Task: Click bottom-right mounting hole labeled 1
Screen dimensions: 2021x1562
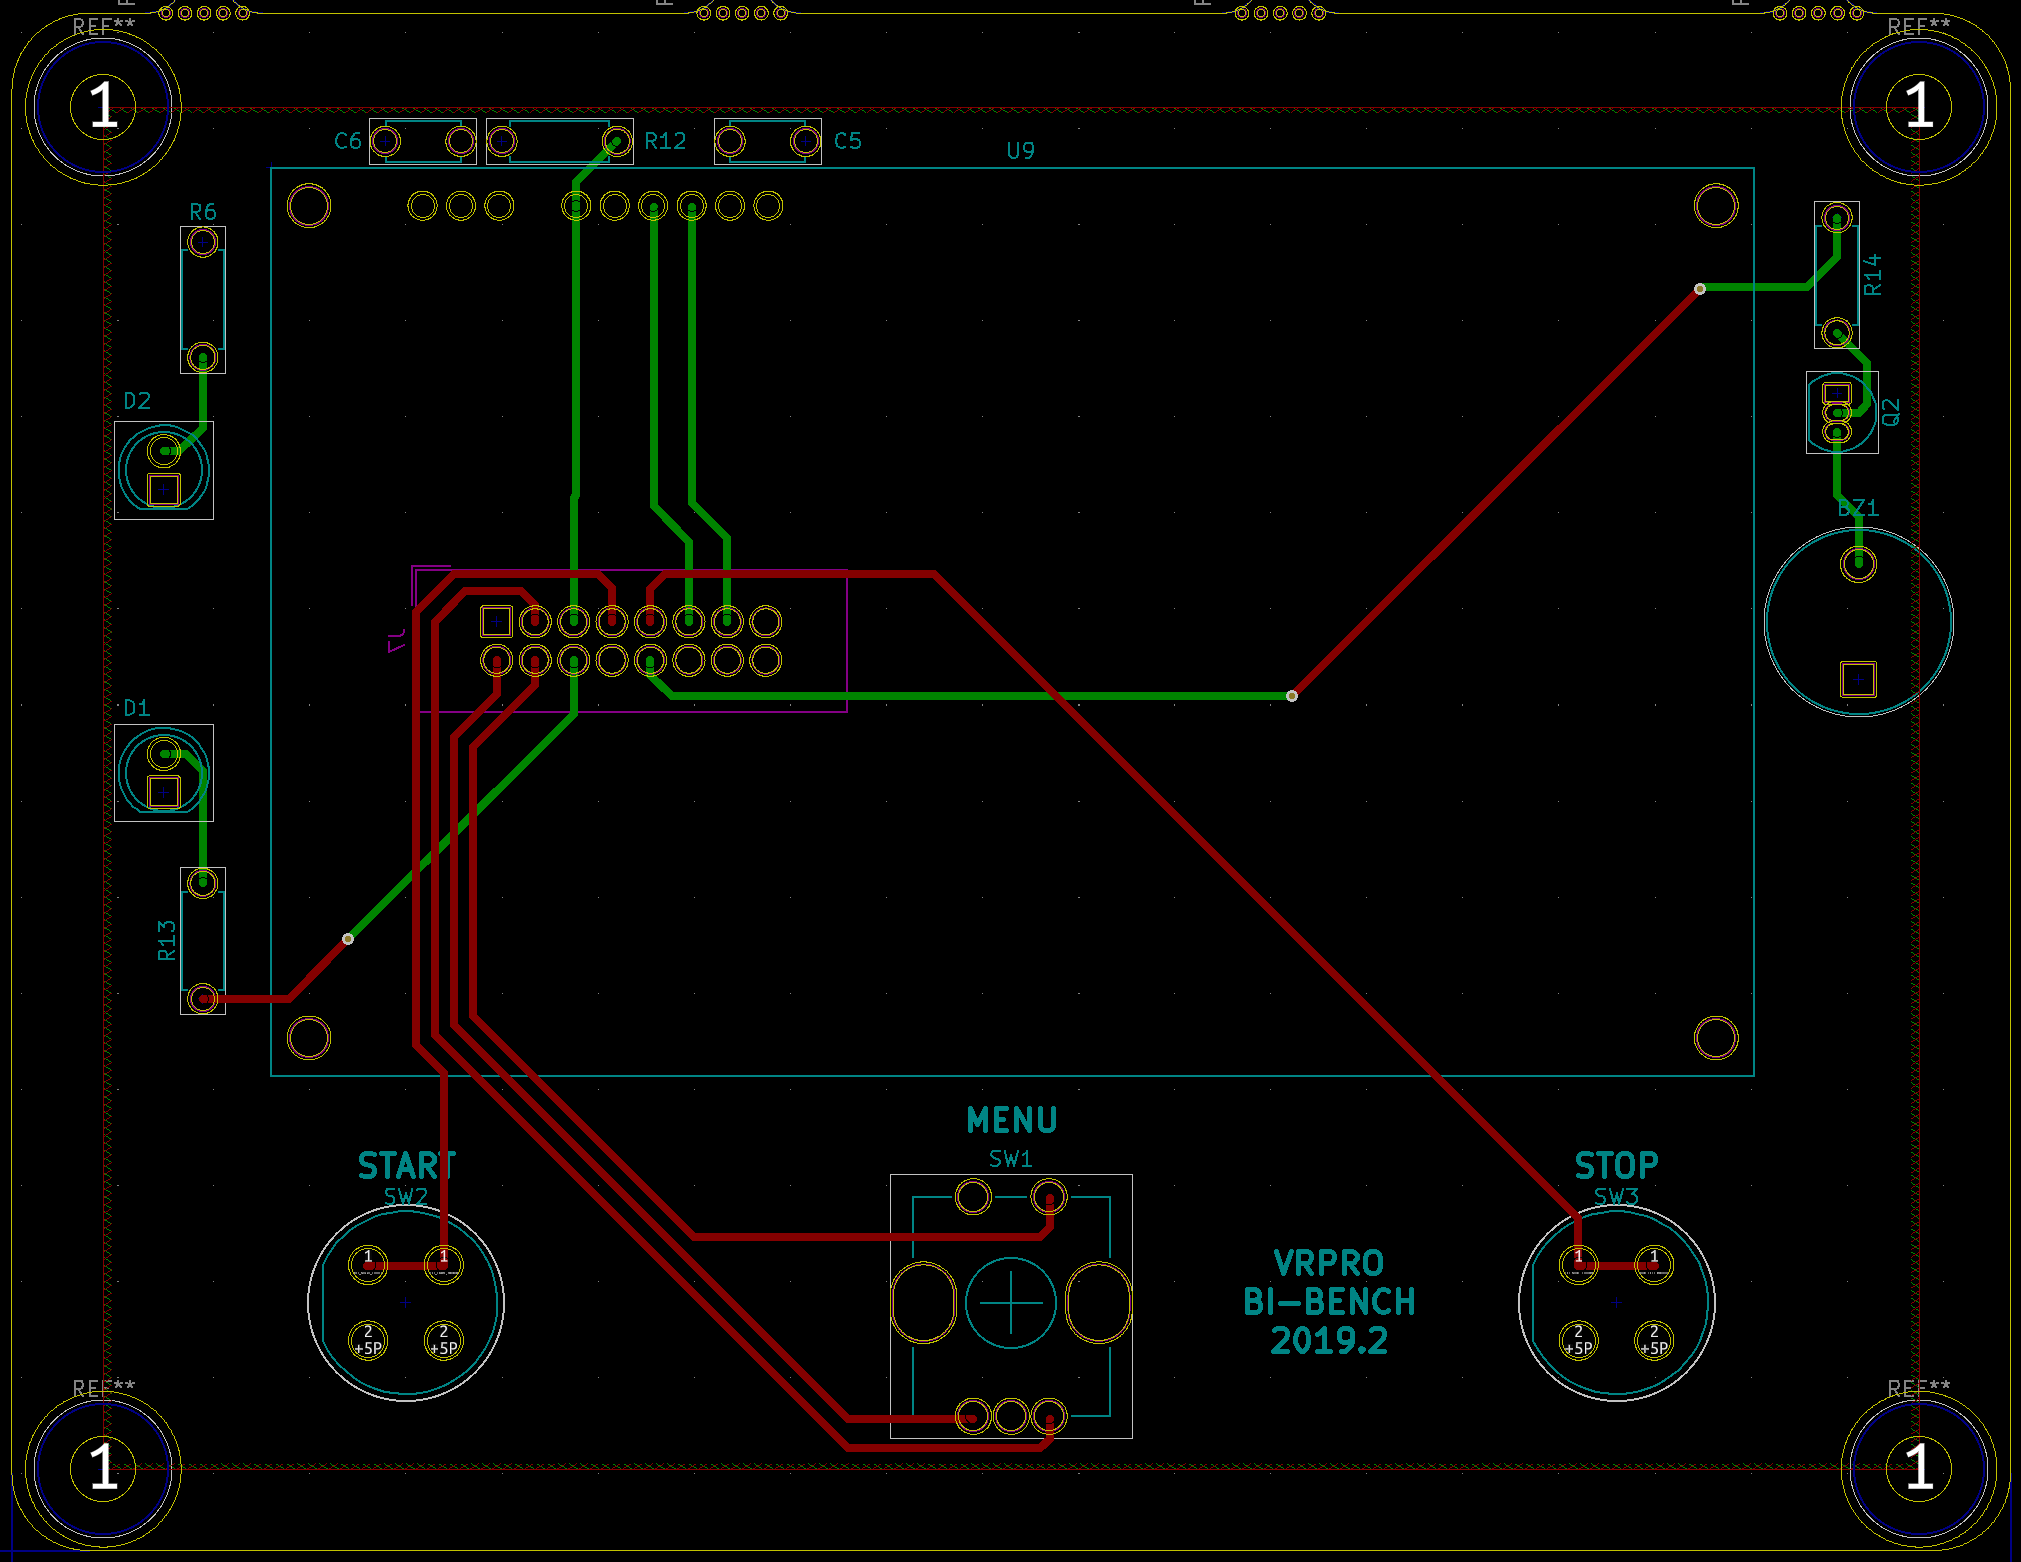Action: 1918,1467
